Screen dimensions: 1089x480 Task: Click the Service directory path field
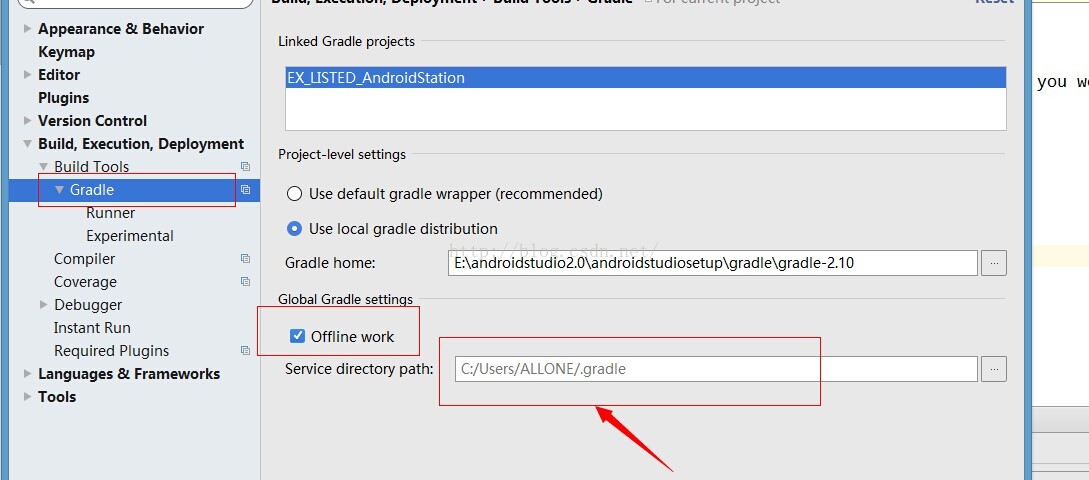pos(716,369)
